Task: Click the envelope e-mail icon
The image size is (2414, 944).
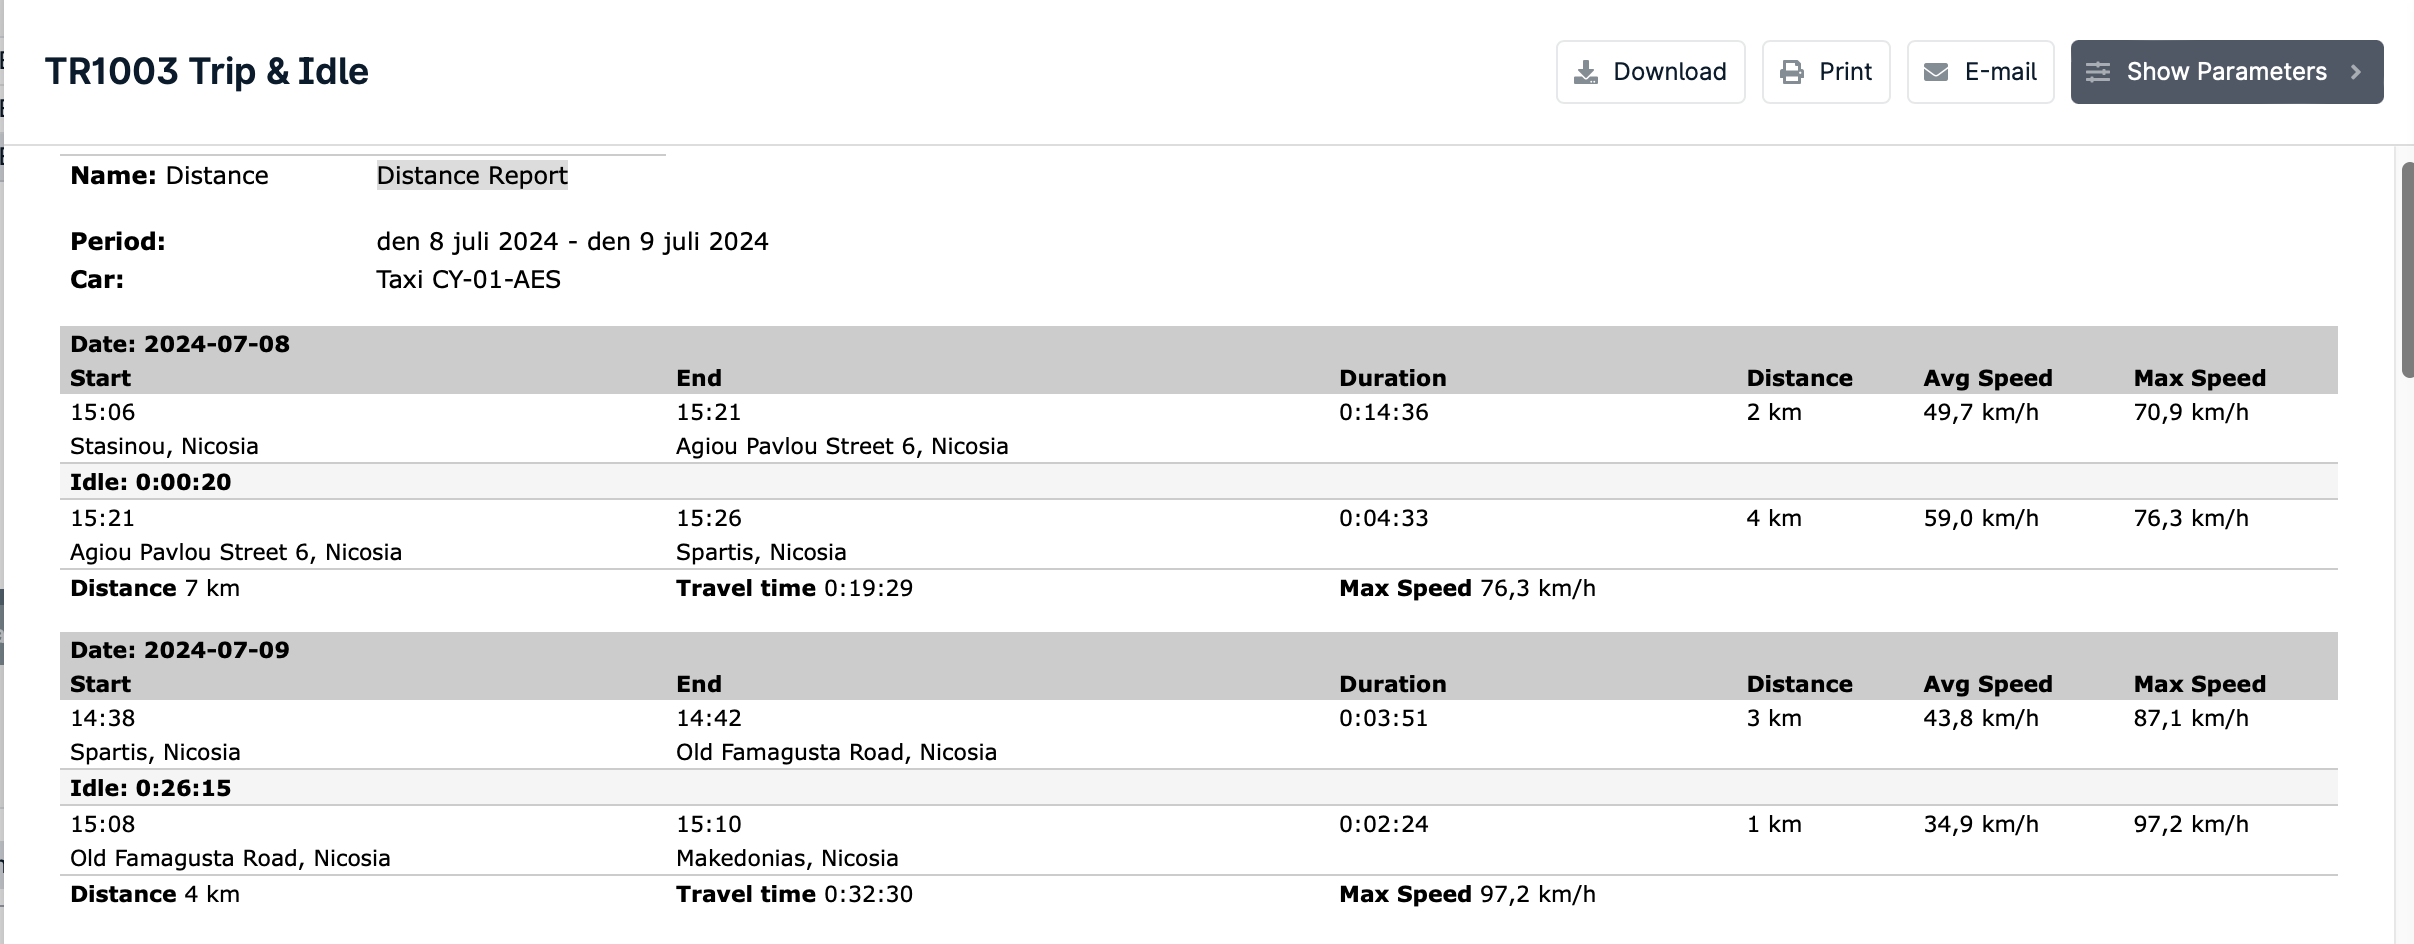Action: pos(1936,72)
